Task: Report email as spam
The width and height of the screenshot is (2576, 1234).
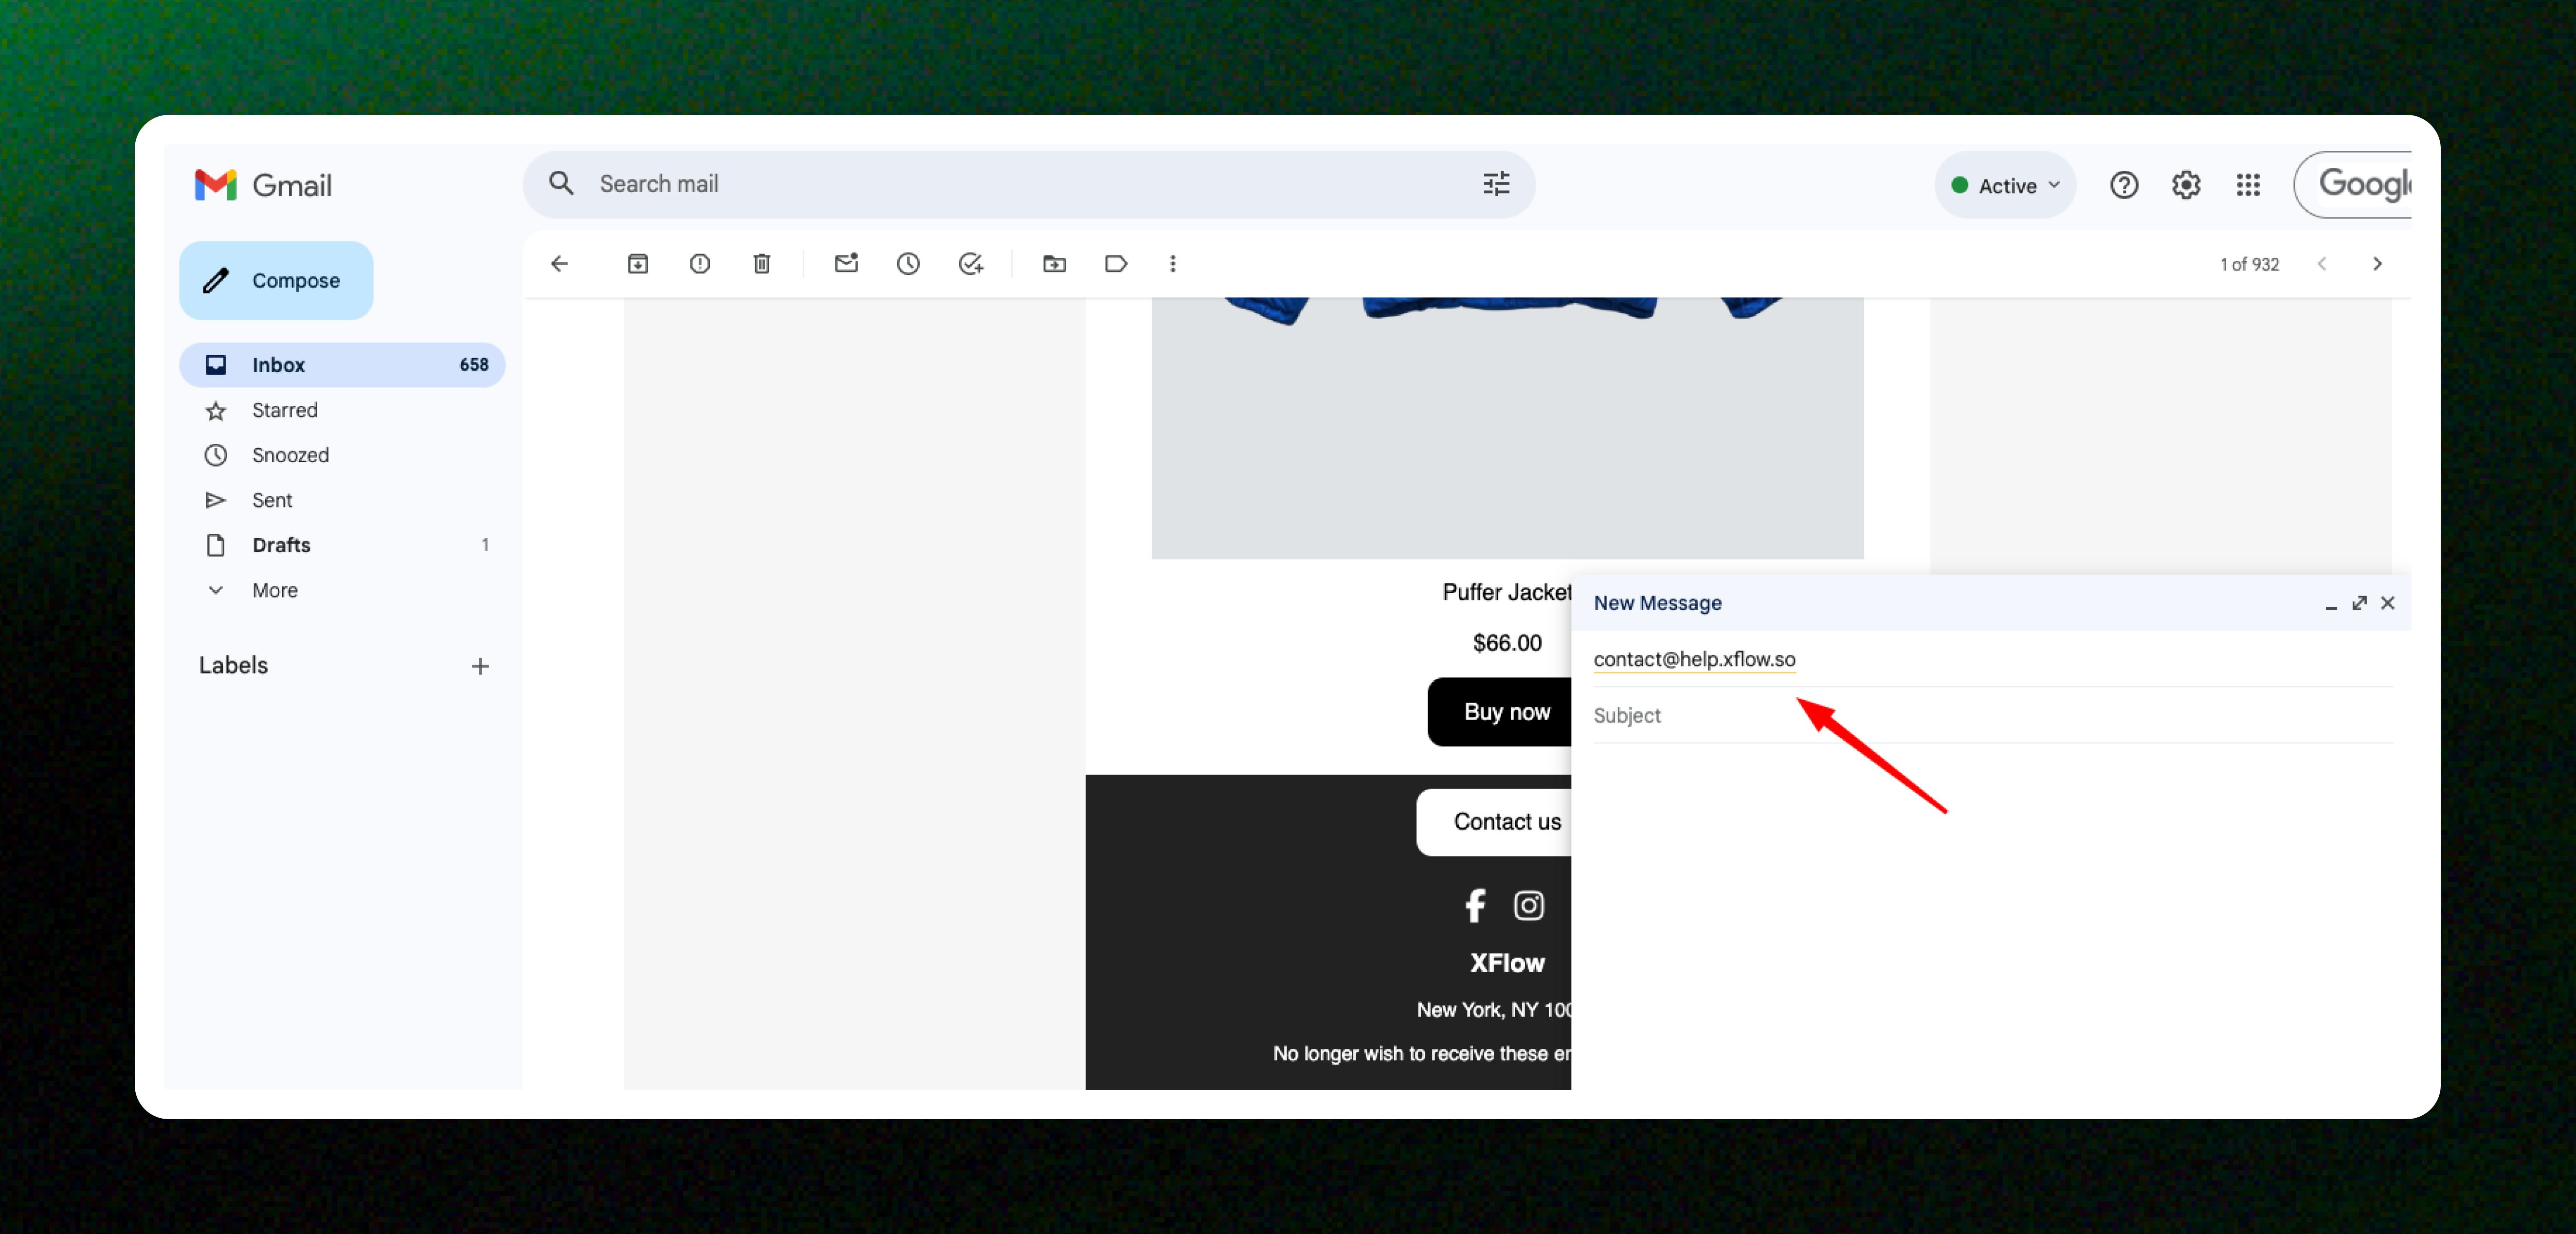Action: click(700, 264)
